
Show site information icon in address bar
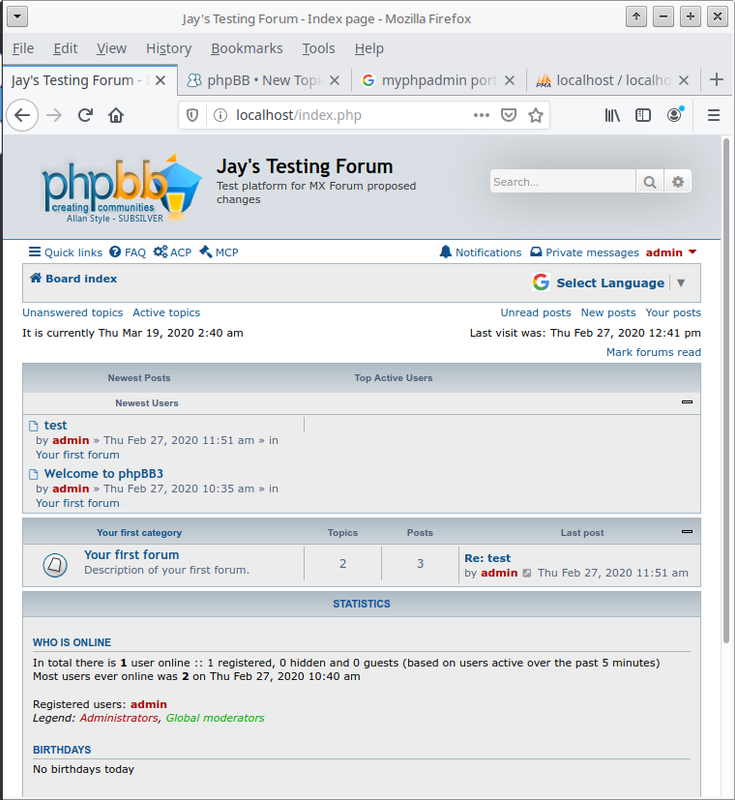220,115
